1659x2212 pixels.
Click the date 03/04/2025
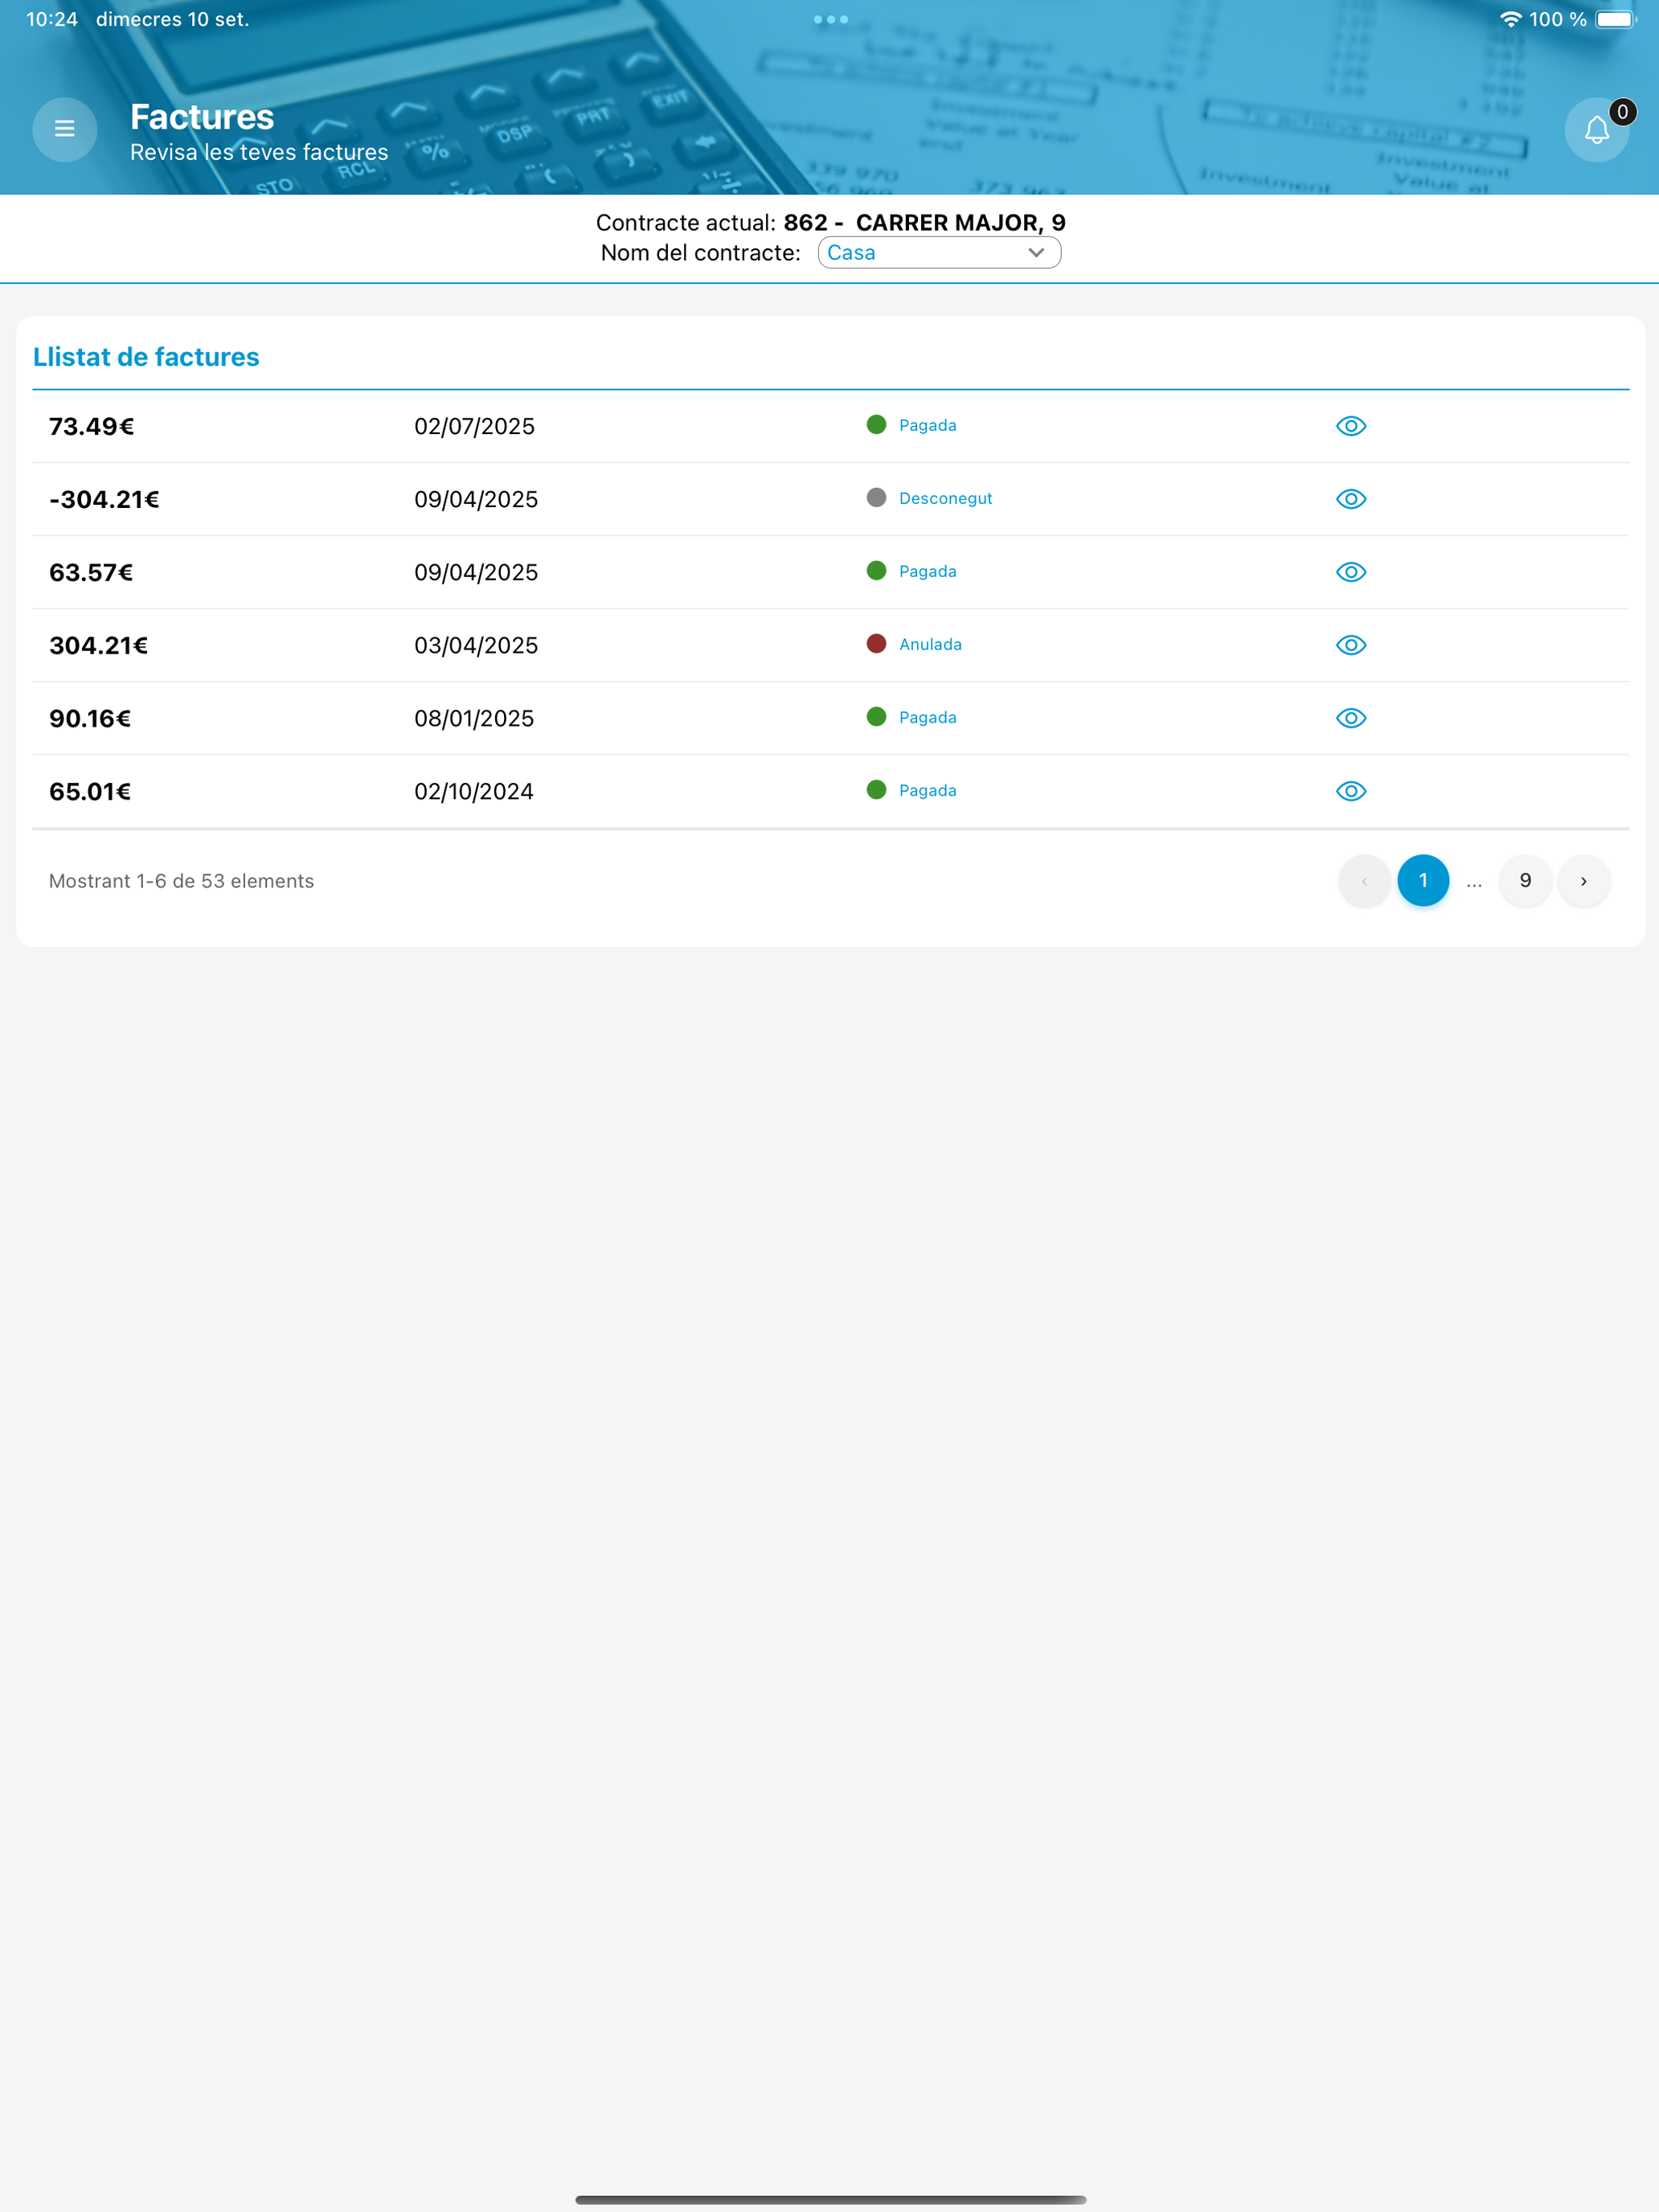coord(476,646)
